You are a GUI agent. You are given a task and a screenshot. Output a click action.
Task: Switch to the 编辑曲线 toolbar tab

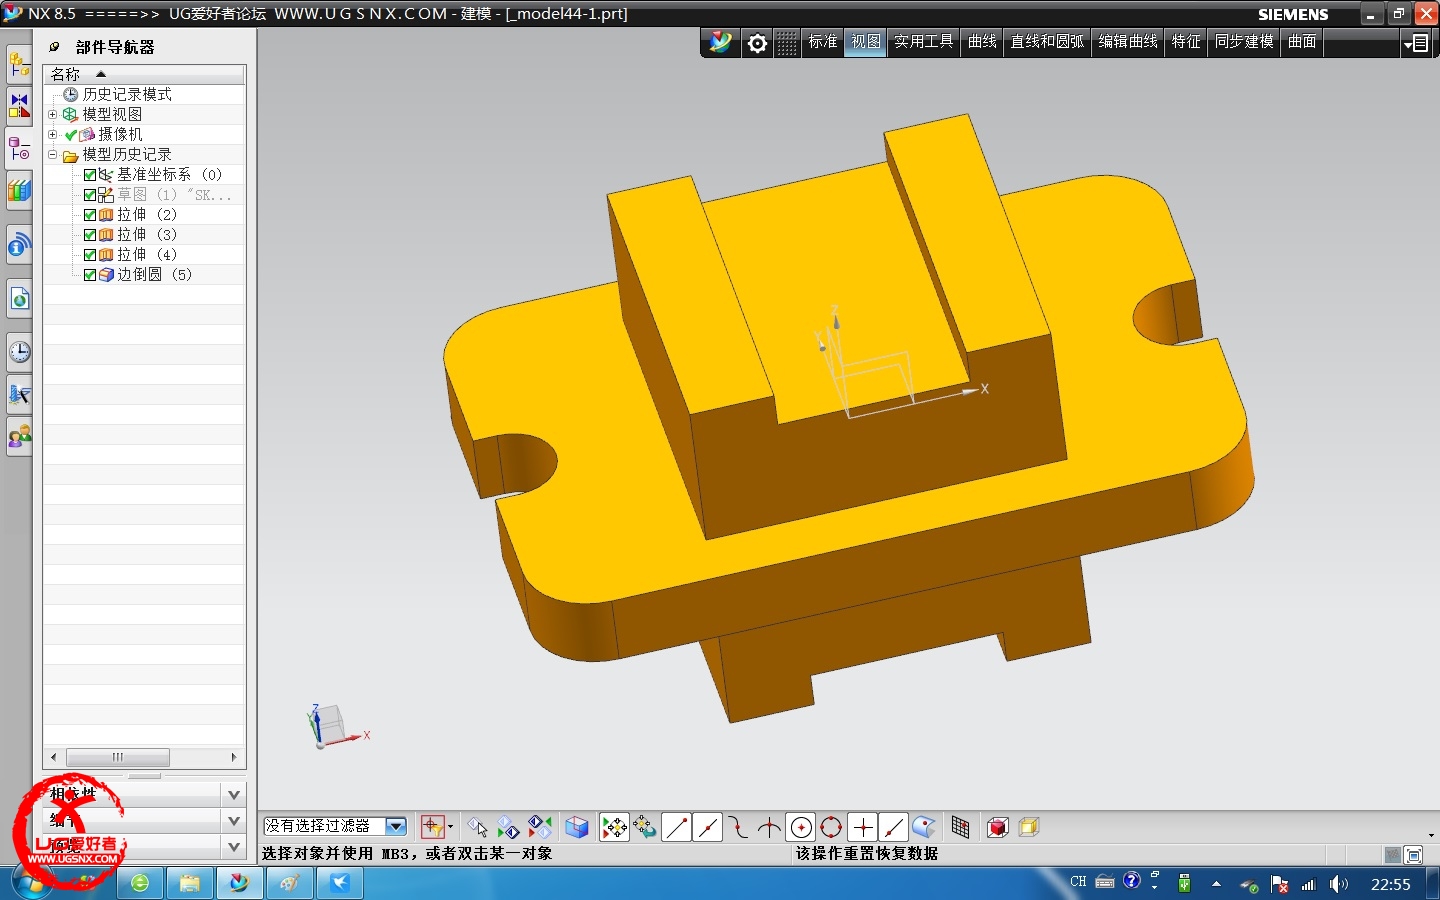tap(1128, 42)
